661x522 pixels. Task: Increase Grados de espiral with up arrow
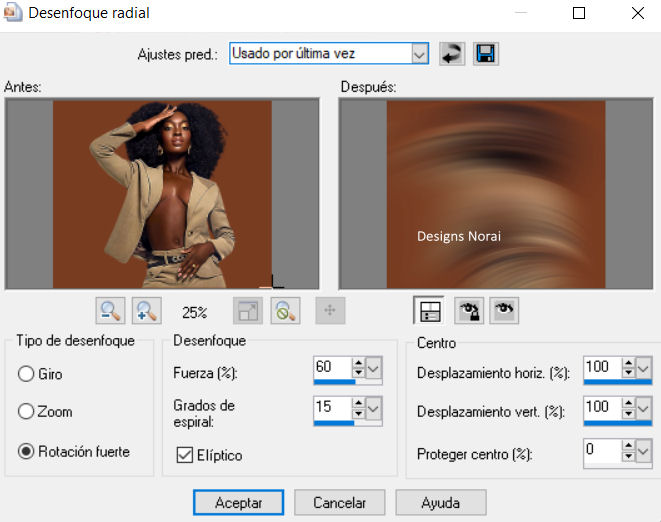[358, 403]
